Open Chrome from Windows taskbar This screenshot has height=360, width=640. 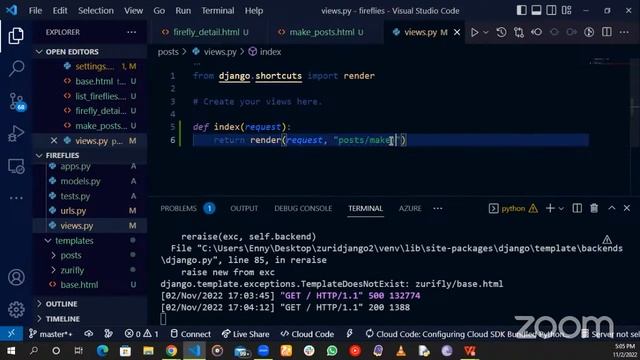coord(171,351)
